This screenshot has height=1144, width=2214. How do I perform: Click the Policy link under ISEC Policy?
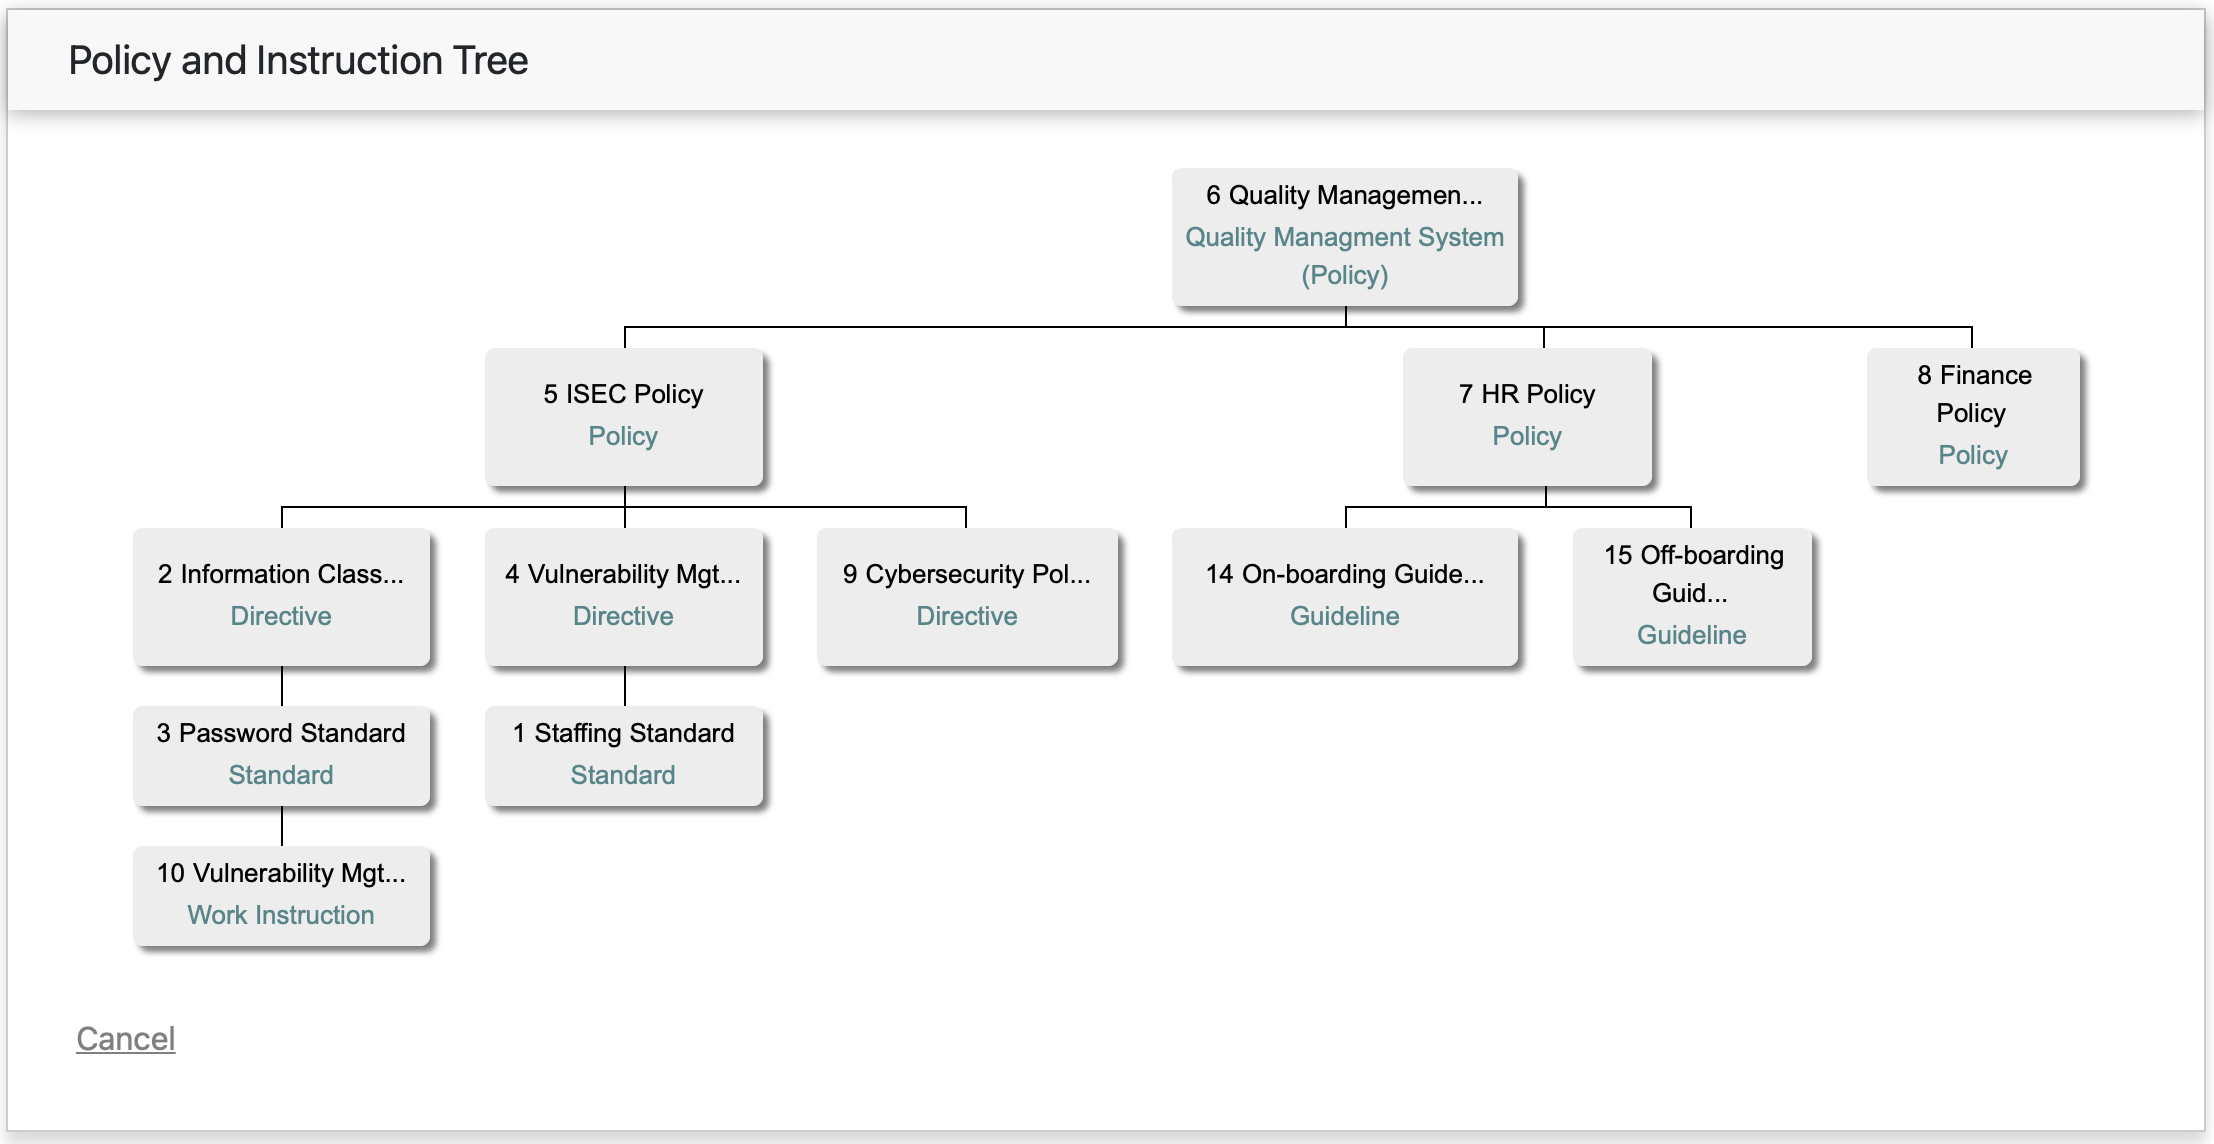tap(623, 436)
